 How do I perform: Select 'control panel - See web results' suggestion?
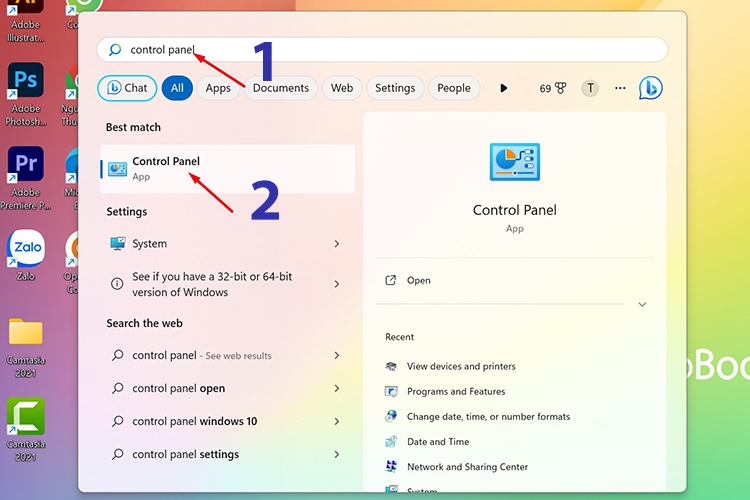pos(227,356)
